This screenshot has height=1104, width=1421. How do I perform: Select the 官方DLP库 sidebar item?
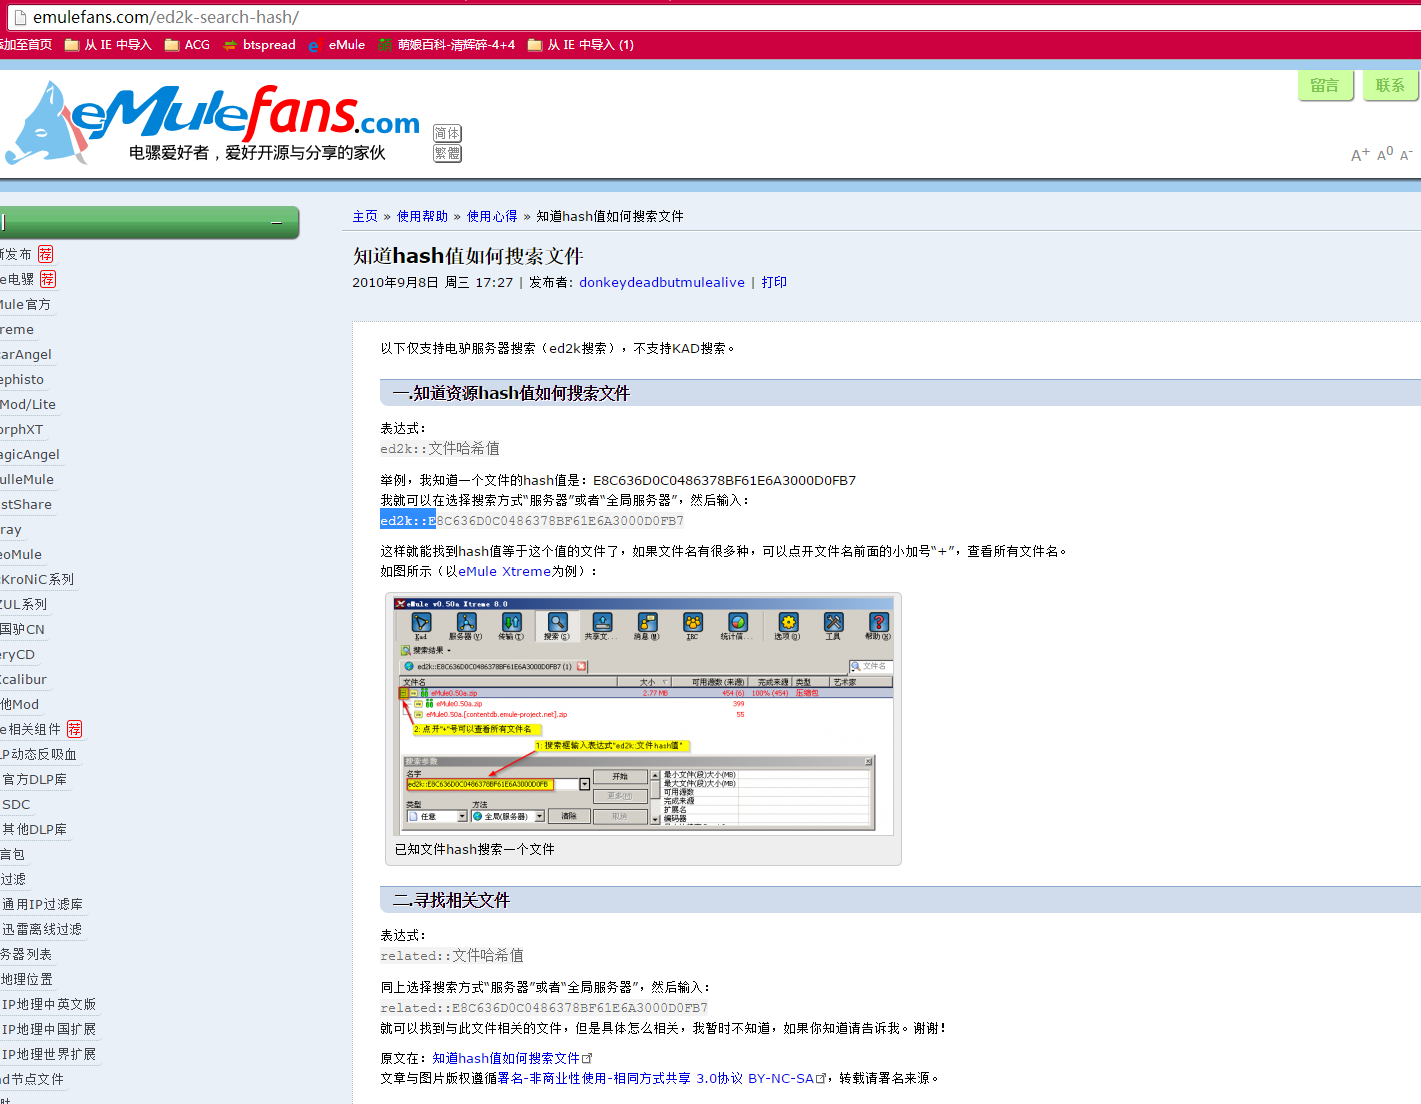click(34, 779)
